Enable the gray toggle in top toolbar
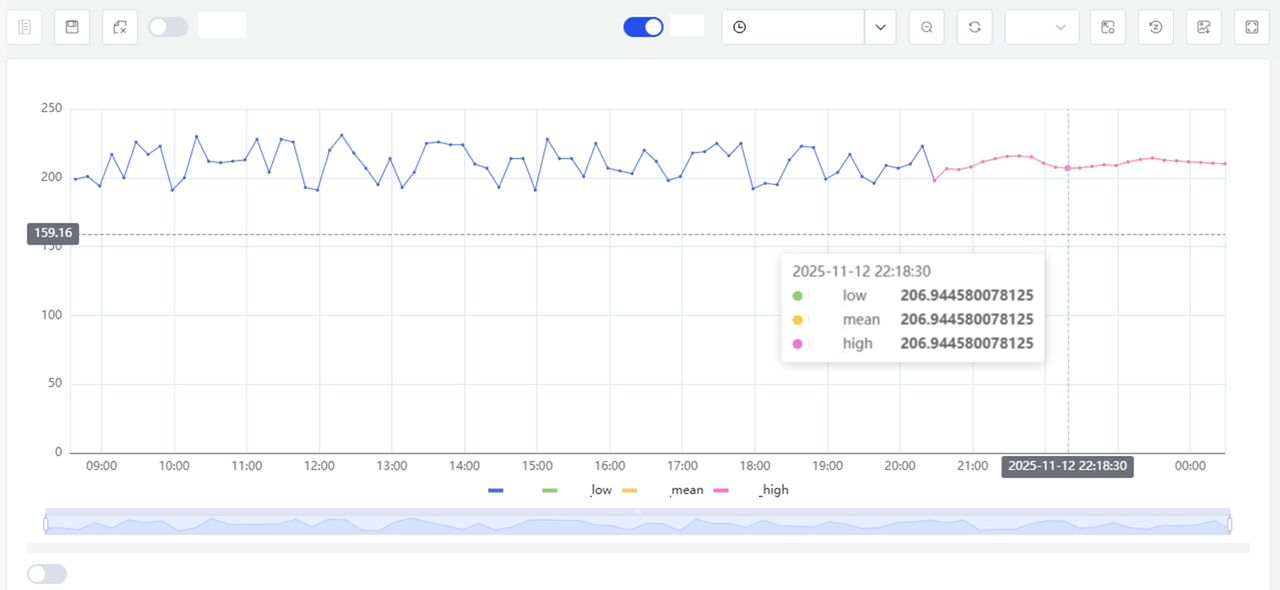The width and height of the screenshot is (1280, 590). coord(168,27)
